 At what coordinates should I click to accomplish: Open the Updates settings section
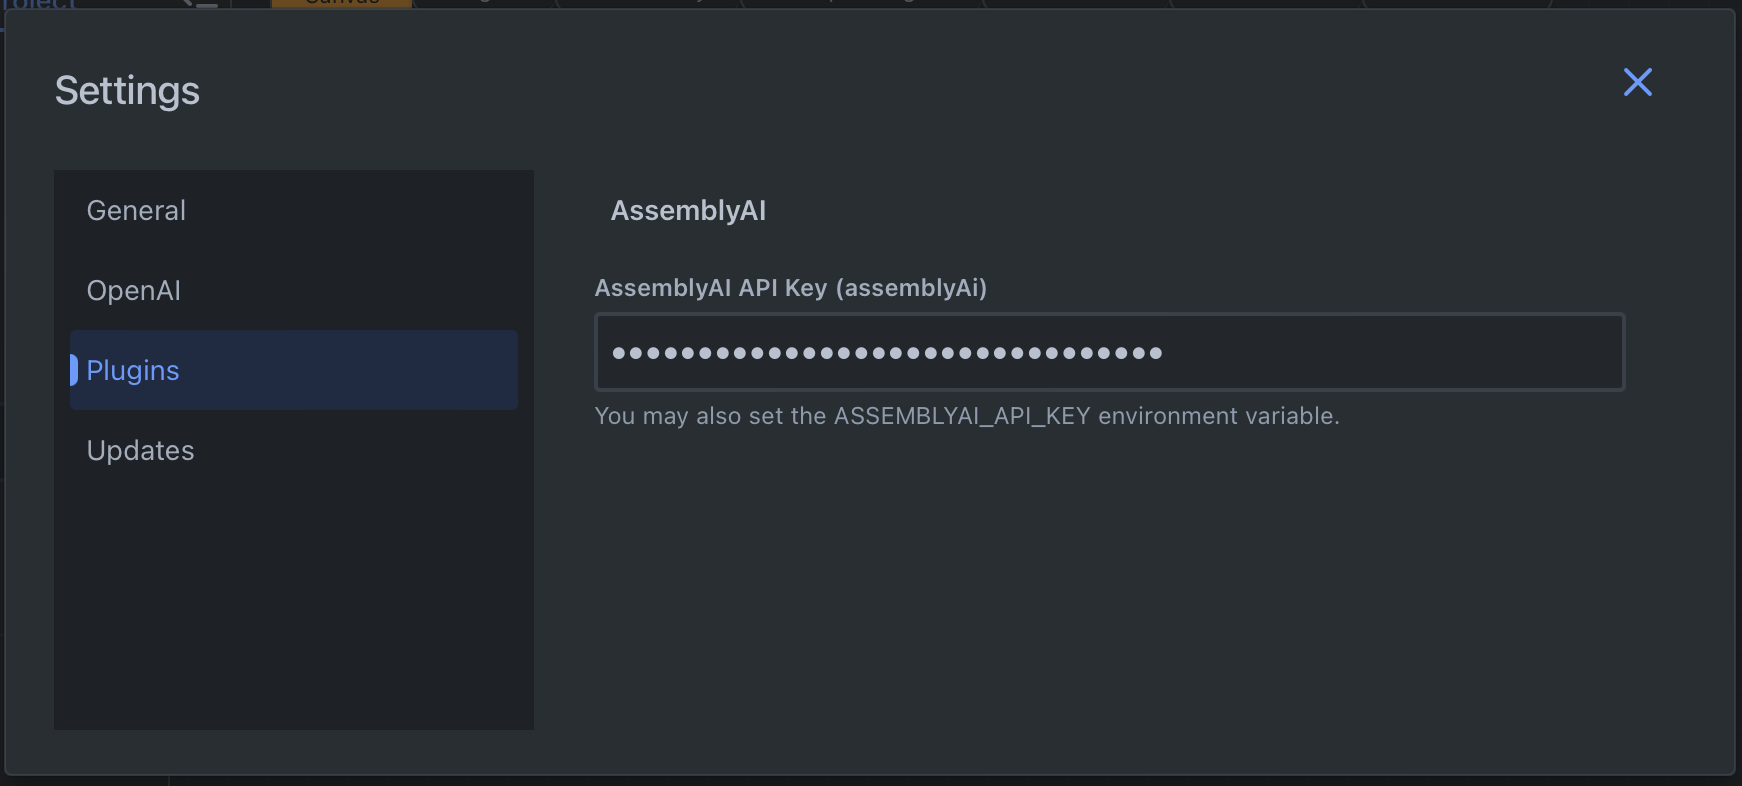(x=141, y=450)
